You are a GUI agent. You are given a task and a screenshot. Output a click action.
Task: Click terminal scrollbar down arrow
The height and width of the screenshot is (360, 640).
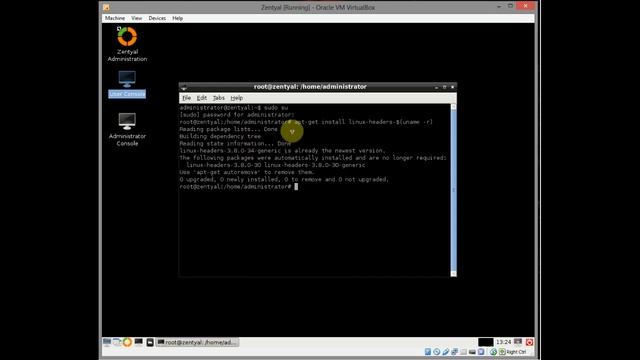[x=453, y=273]
